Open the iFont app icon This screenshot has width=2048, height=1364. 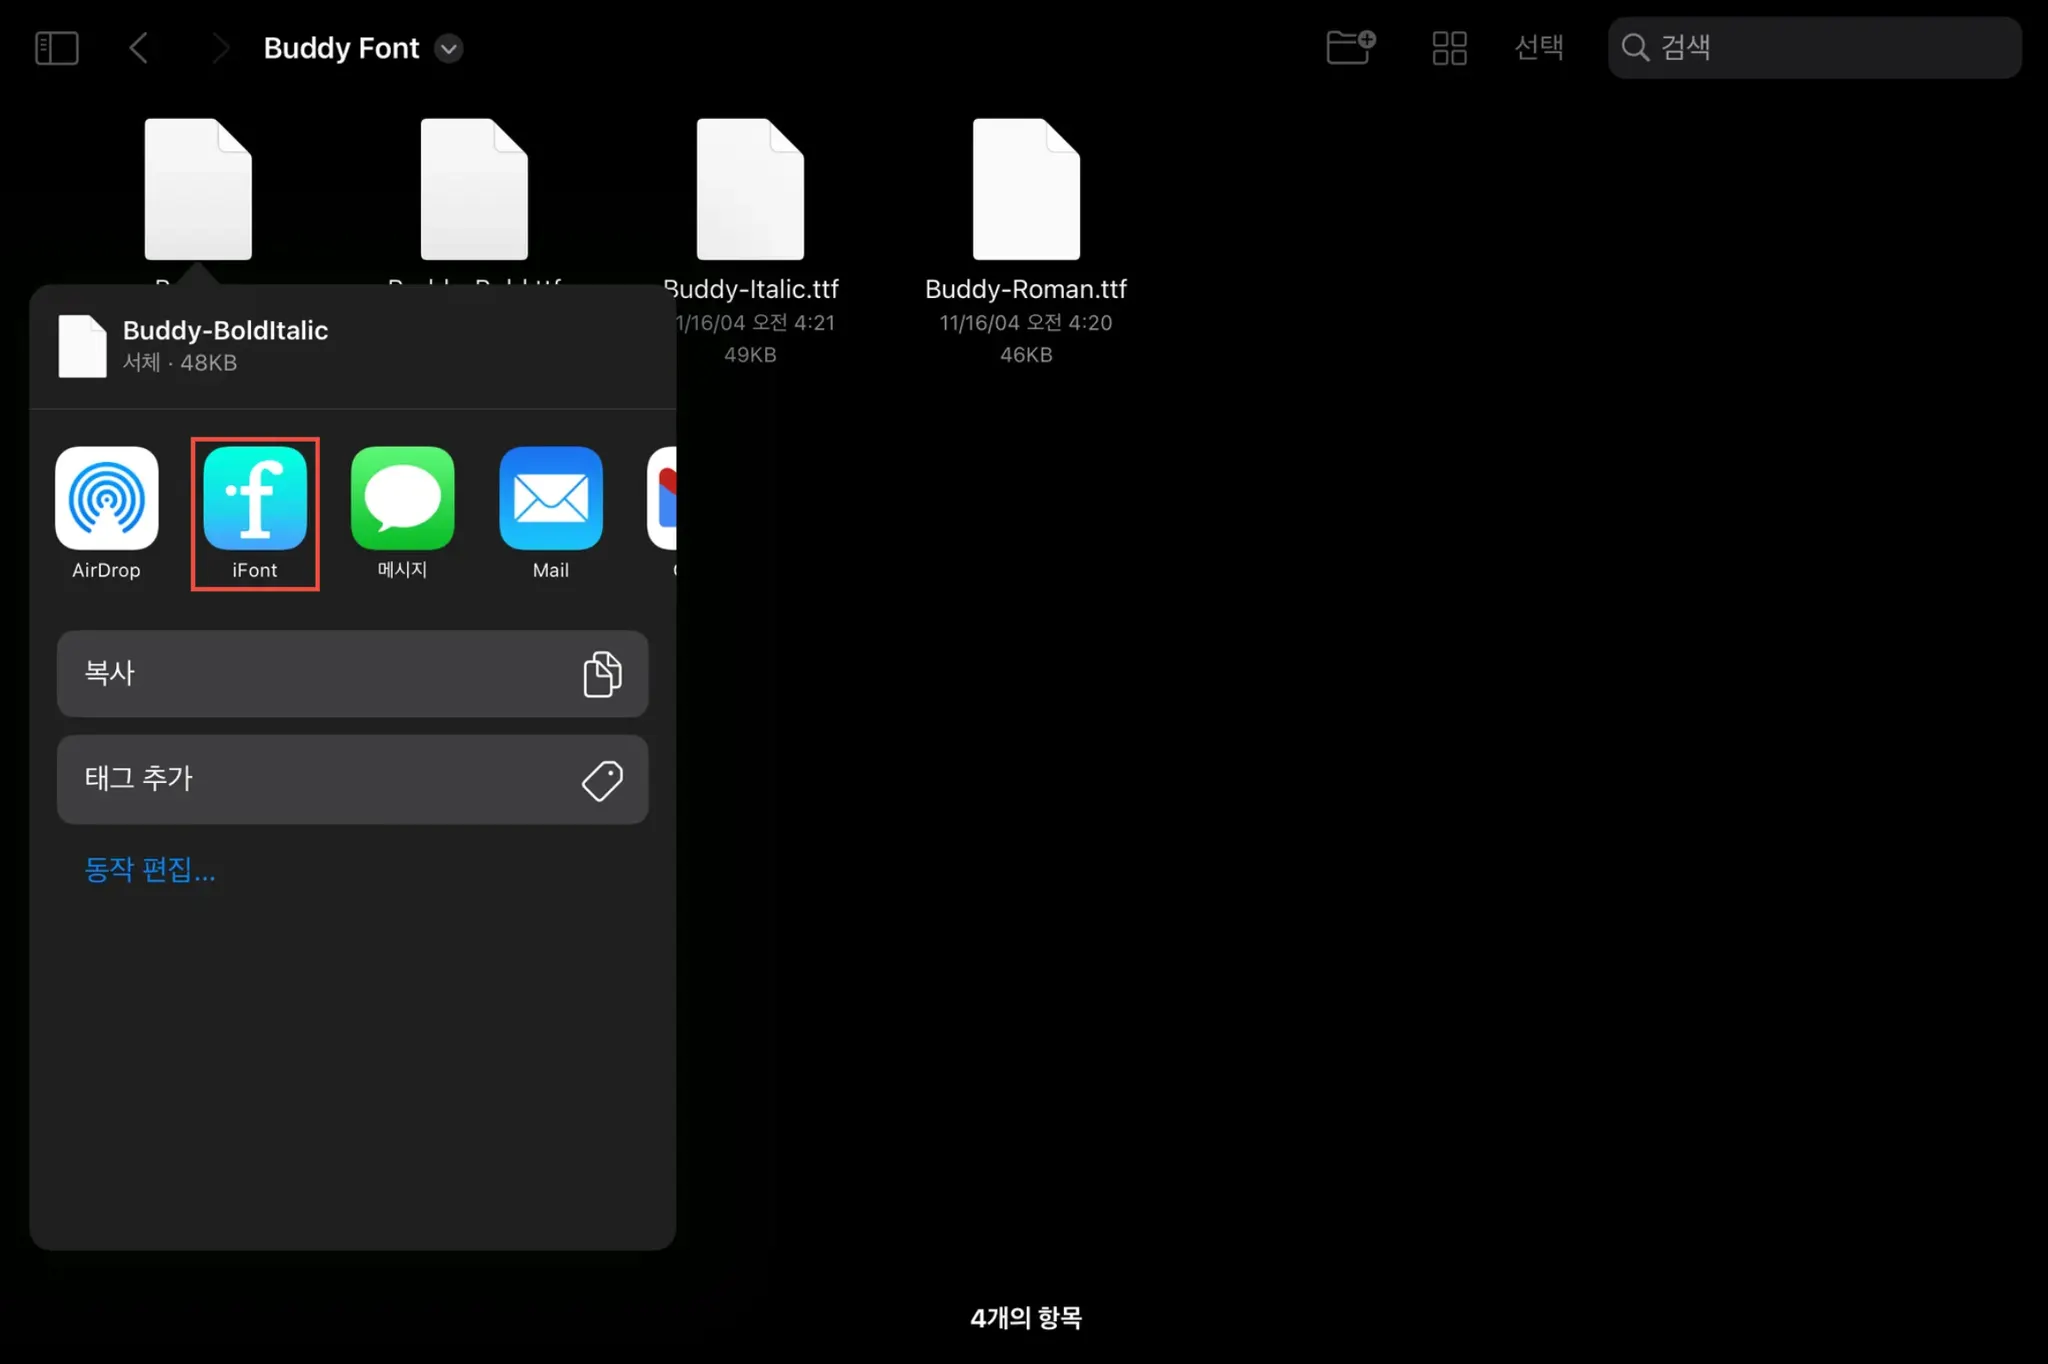pyautogui.click(x=255, y=498)
